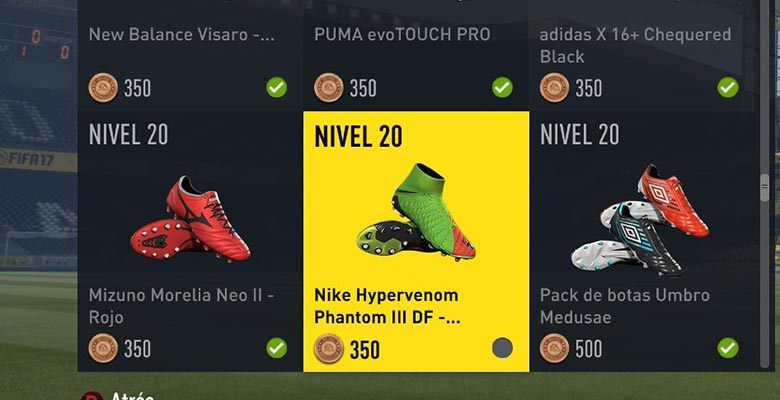This screenshot has width=780, height=400.
Task: Click the coin icon under Umbro Medusae pack
Action: click(554, 348)
